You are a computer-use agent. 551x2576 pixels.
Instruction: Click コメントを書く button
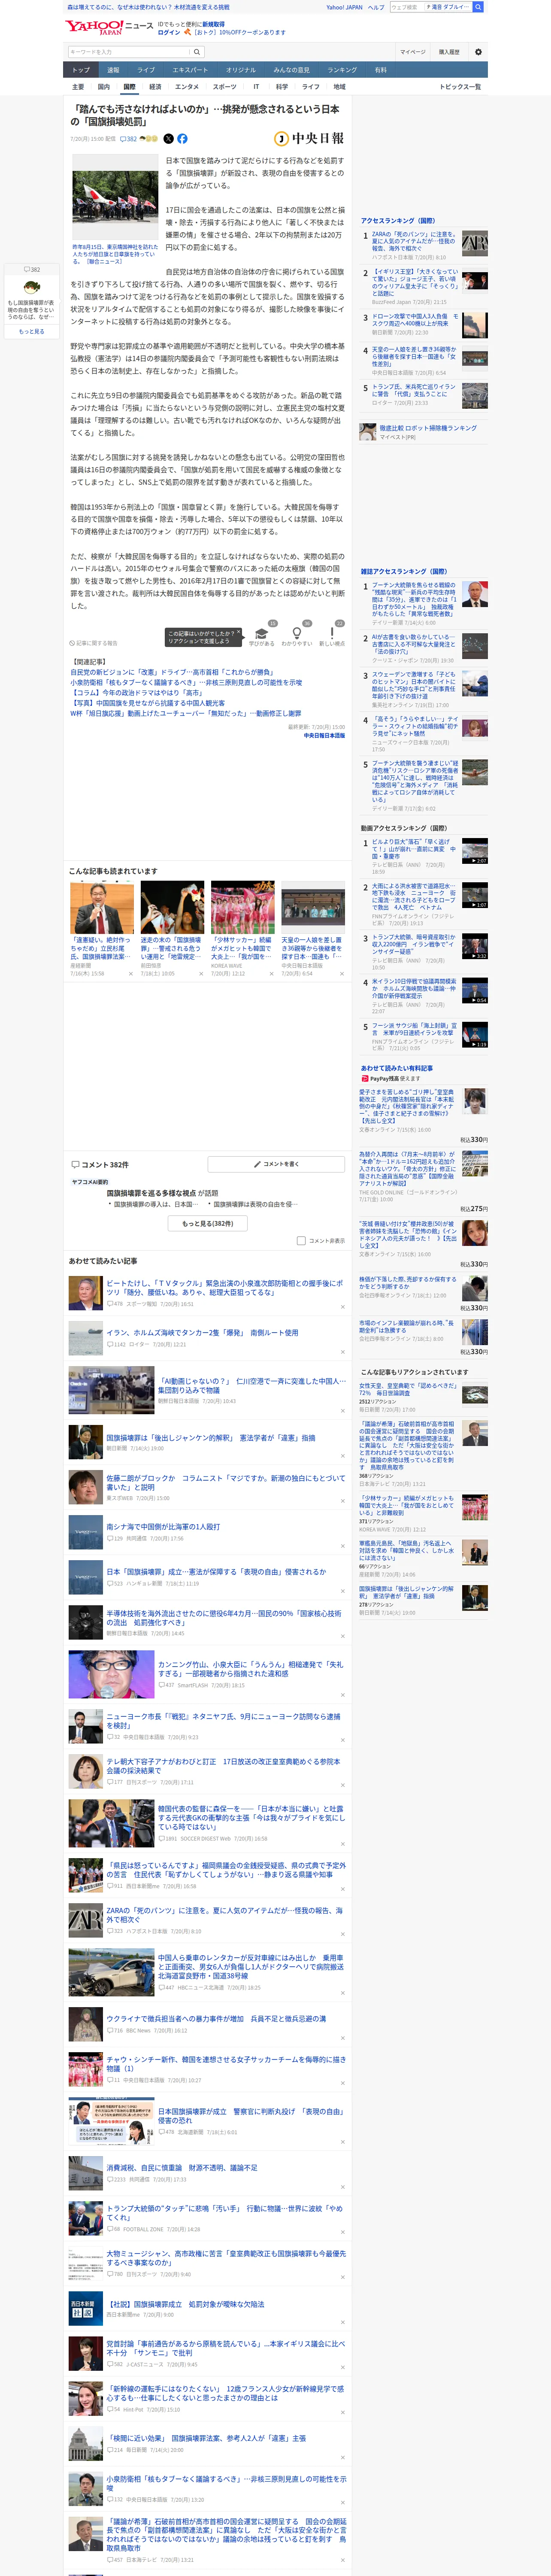(x=277, y=1164)
